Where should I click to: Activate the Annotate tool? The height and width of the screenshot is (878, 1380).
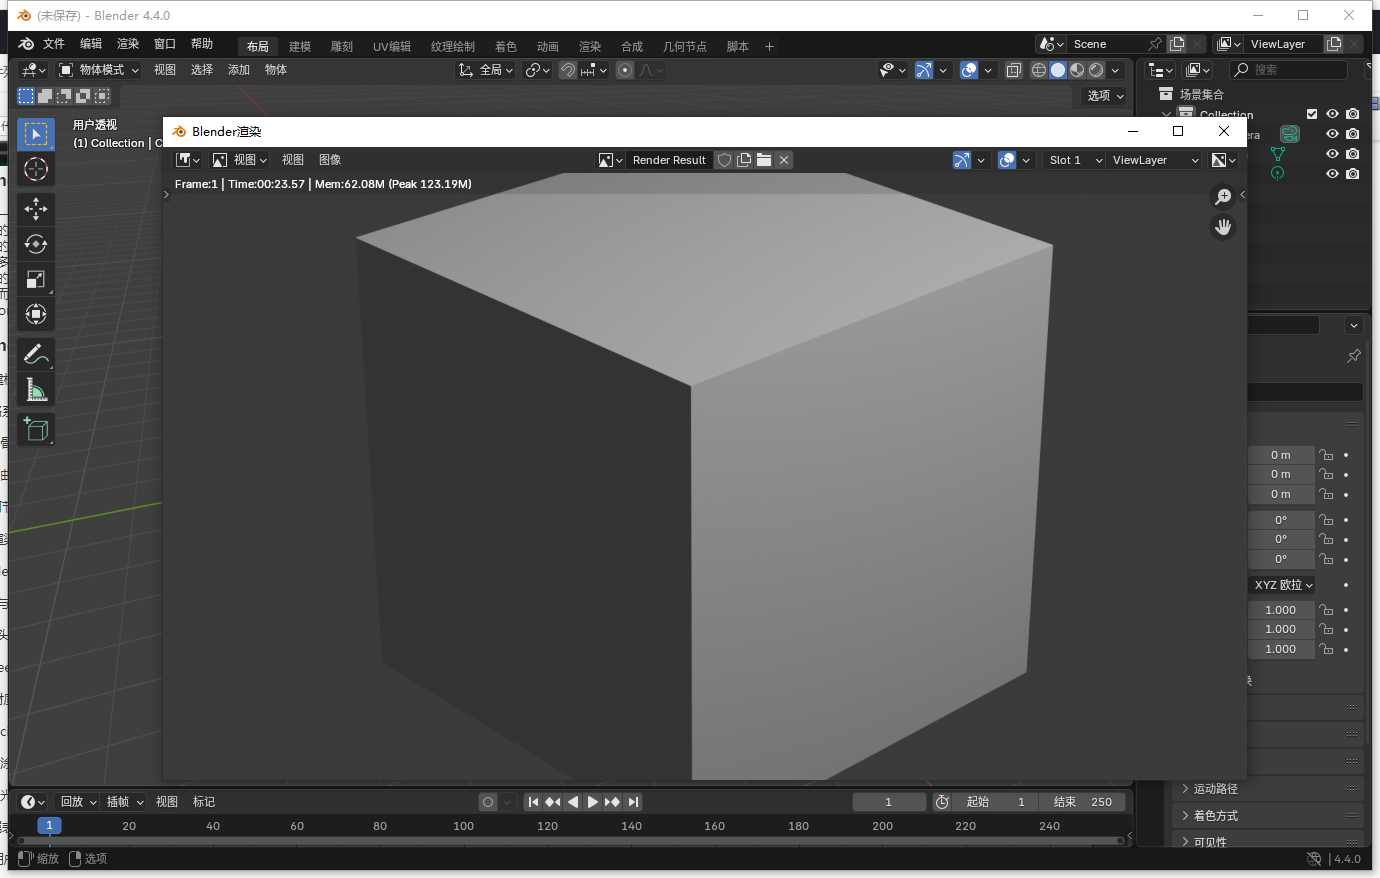(36, 354)
